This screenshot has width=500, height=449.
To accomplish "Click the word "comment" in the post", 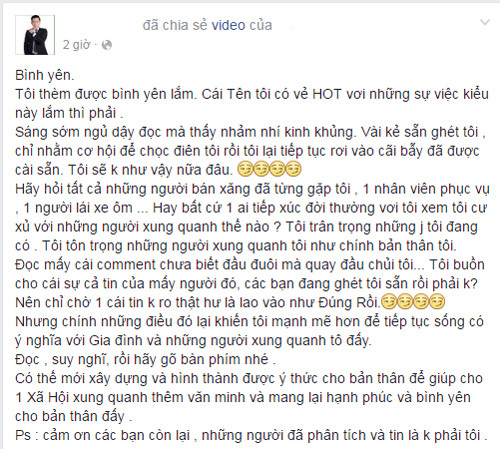I will pyautogui.click(x=126, y=265).
